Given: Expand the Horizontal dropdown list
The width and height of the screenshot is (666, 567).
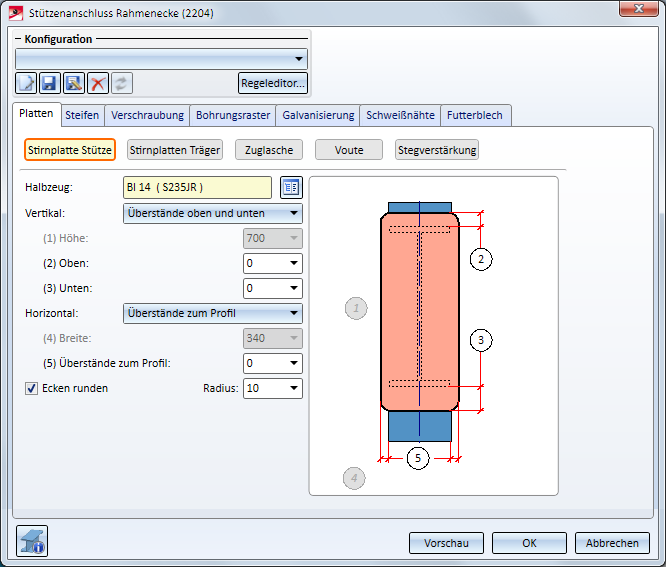Looking at the screenshot, I should pos(292,313).
